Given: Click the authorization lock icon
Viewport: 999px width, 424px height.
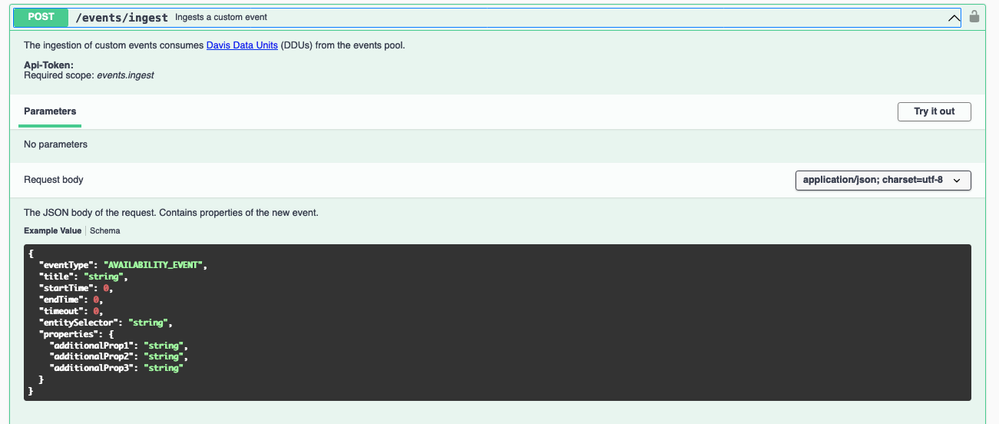Looking at the screenshot, I should tap(974, 17).
